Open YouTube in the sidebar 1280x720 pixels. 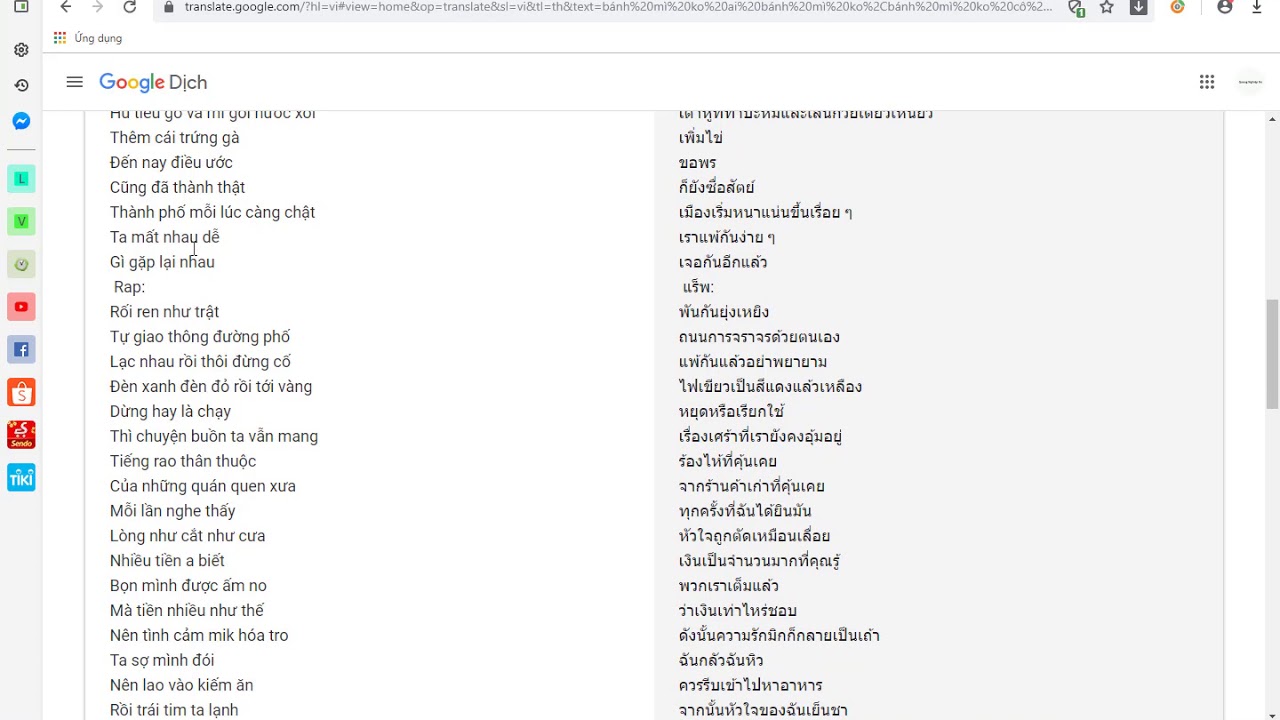(x=21, y=307)
